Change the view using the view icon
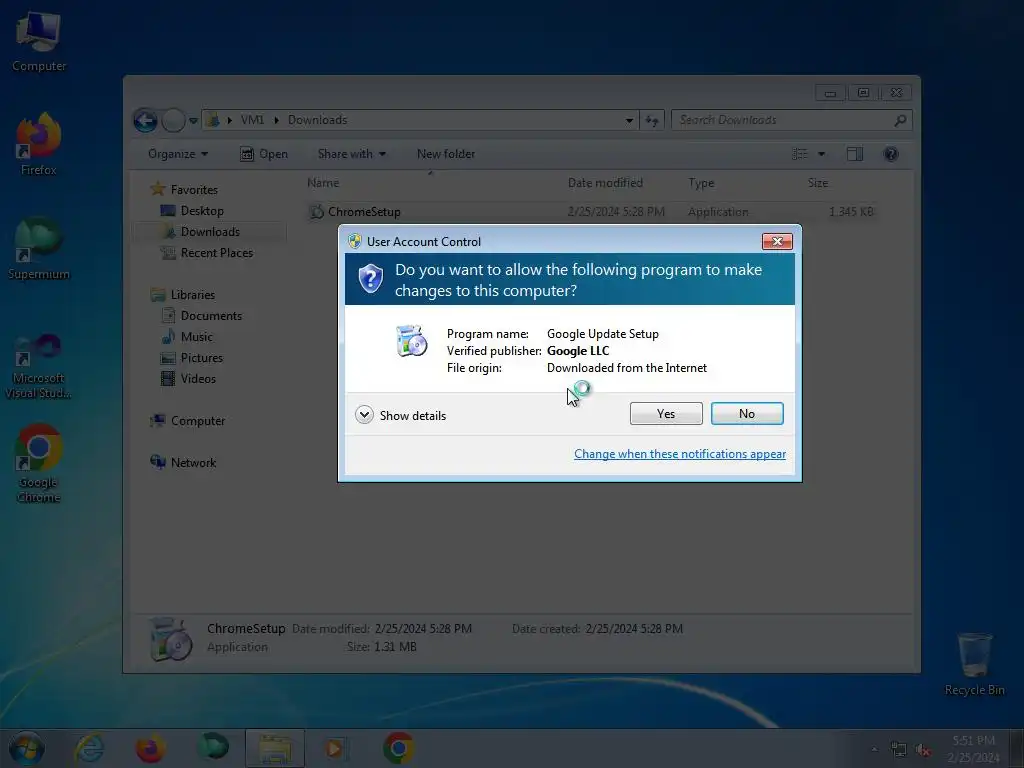The width and height of the screenshot is (1024, 768). 800,154
